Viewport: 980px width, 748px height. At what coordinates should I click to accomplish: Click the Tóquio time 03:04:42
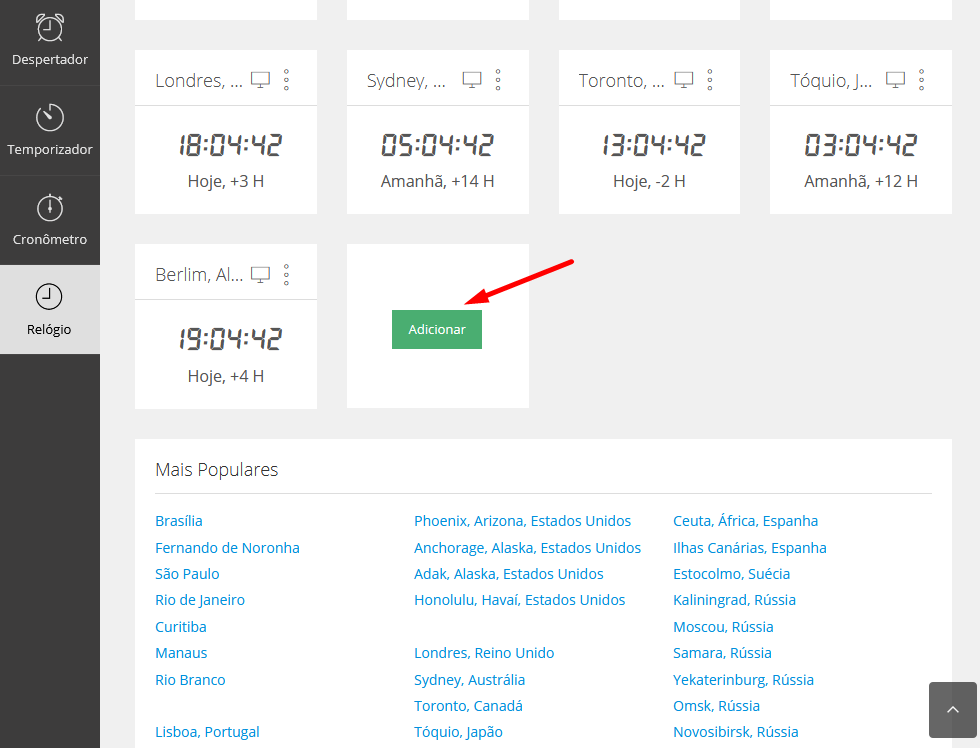tap(861, 145)
